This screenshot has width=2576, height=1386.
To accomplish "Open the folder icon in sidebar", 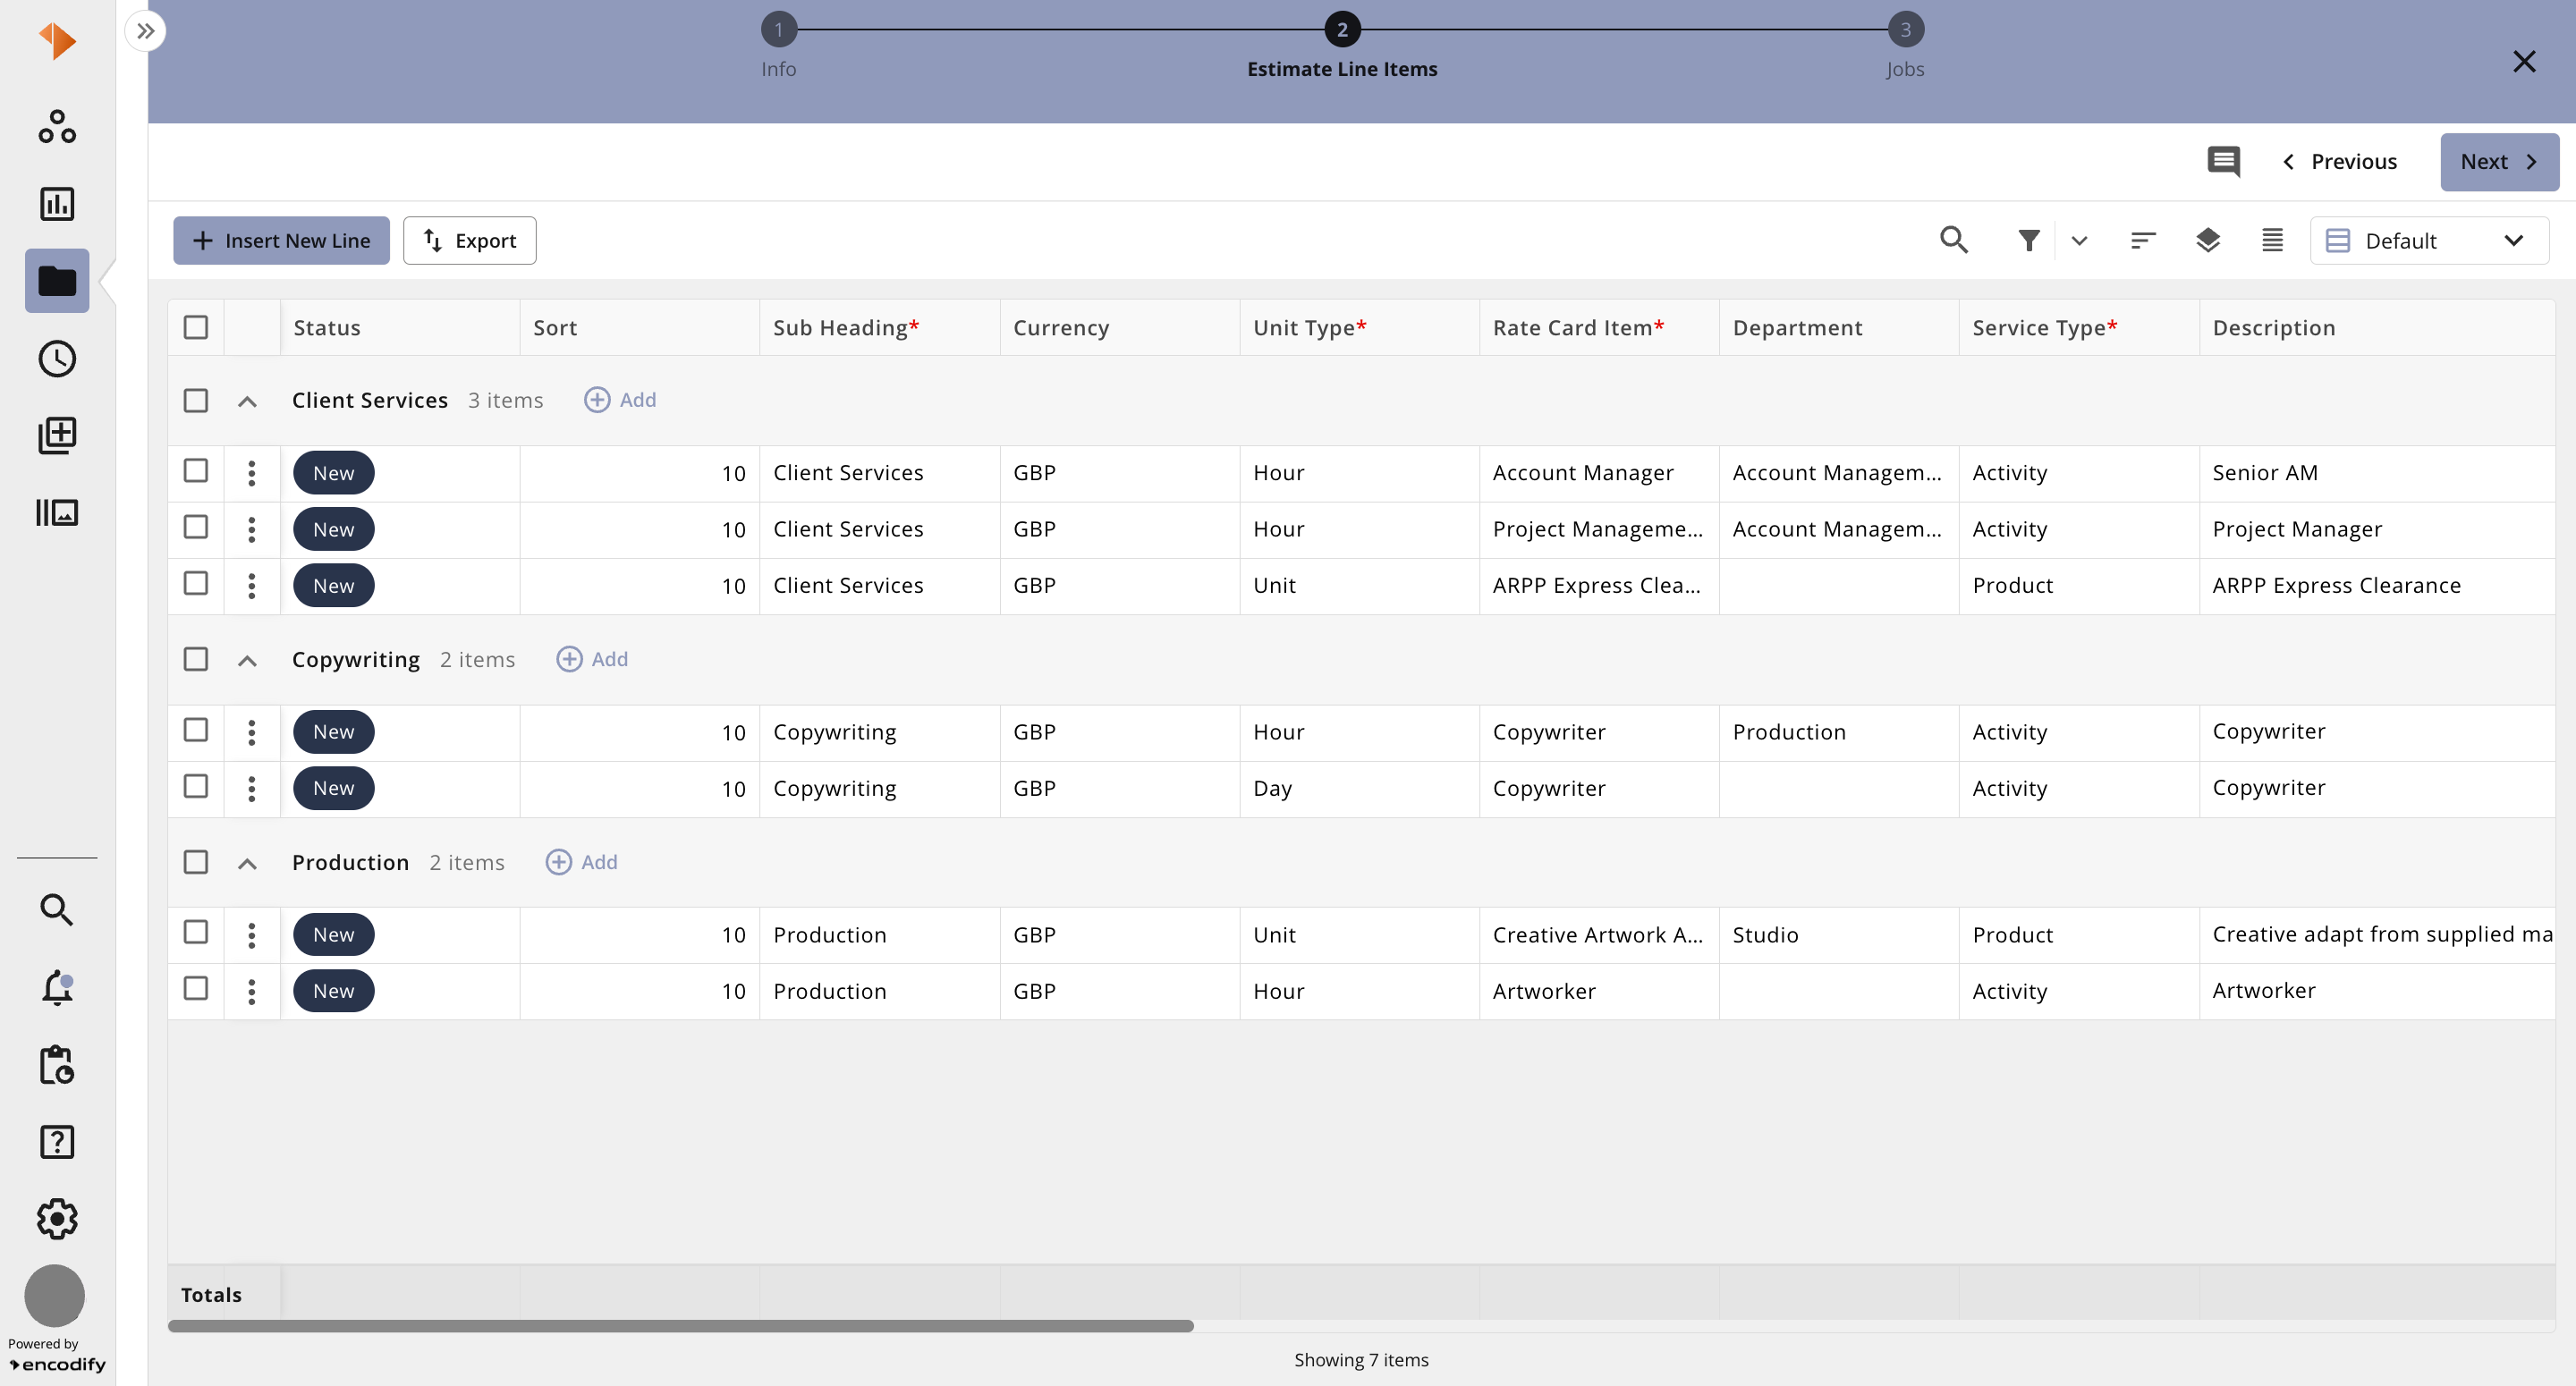I will pyautogui.click(x=57, y=281).
